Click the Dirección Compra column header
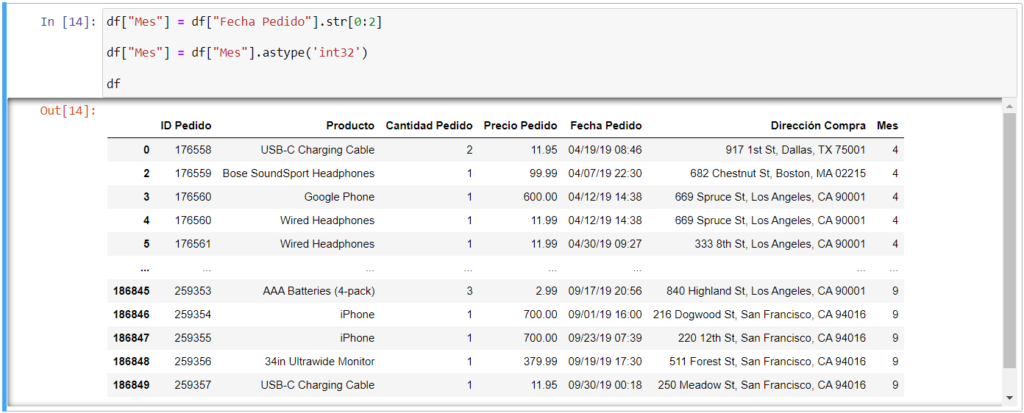 pos(818,126)
